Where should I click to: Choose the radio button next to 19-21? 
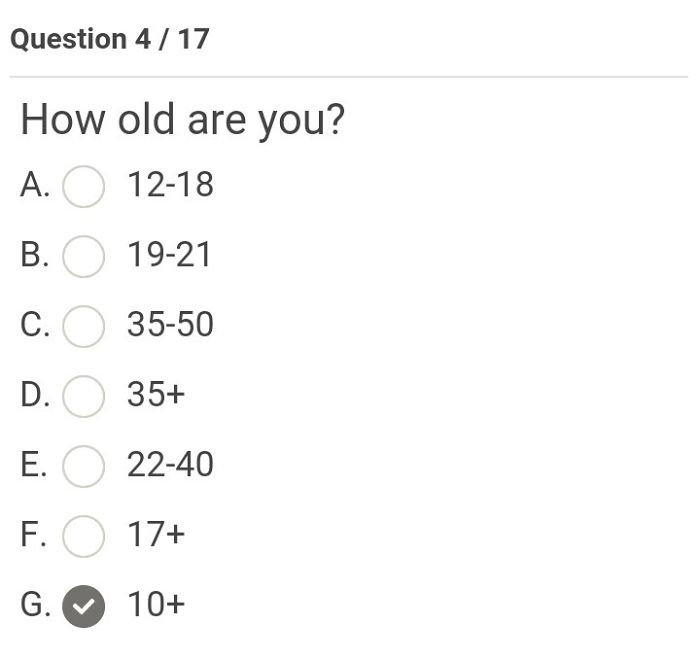click(84, 256)
